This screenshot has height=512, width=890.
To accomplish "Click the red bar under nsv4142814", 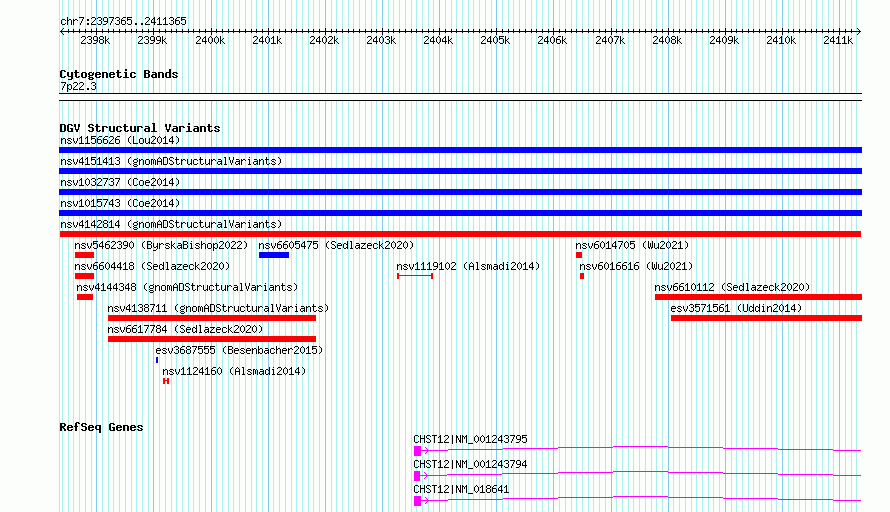I will pyautogui.click(x=460, y=234).
